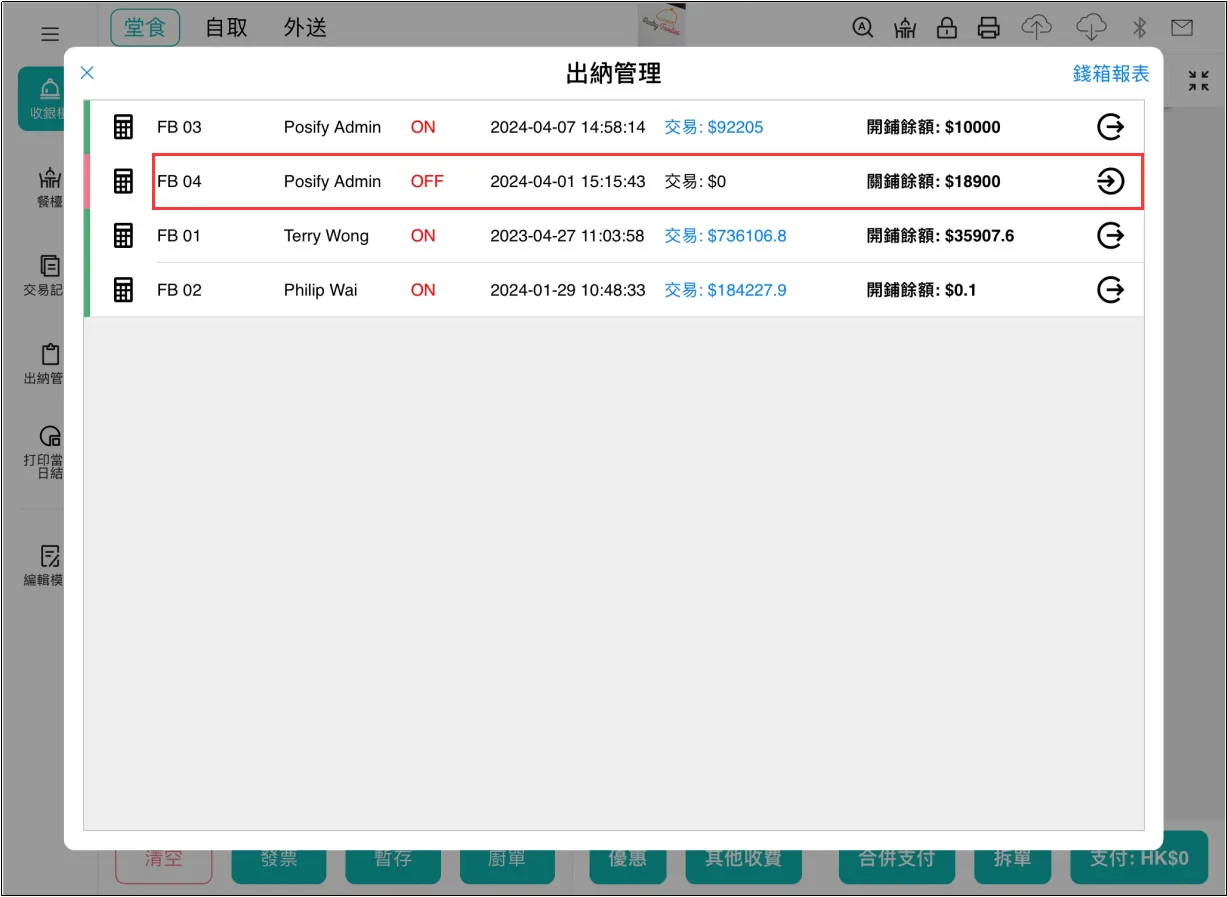Open the 錢箱報表 link
Screen dimensions: 1227x897
tap(1111, 74)
